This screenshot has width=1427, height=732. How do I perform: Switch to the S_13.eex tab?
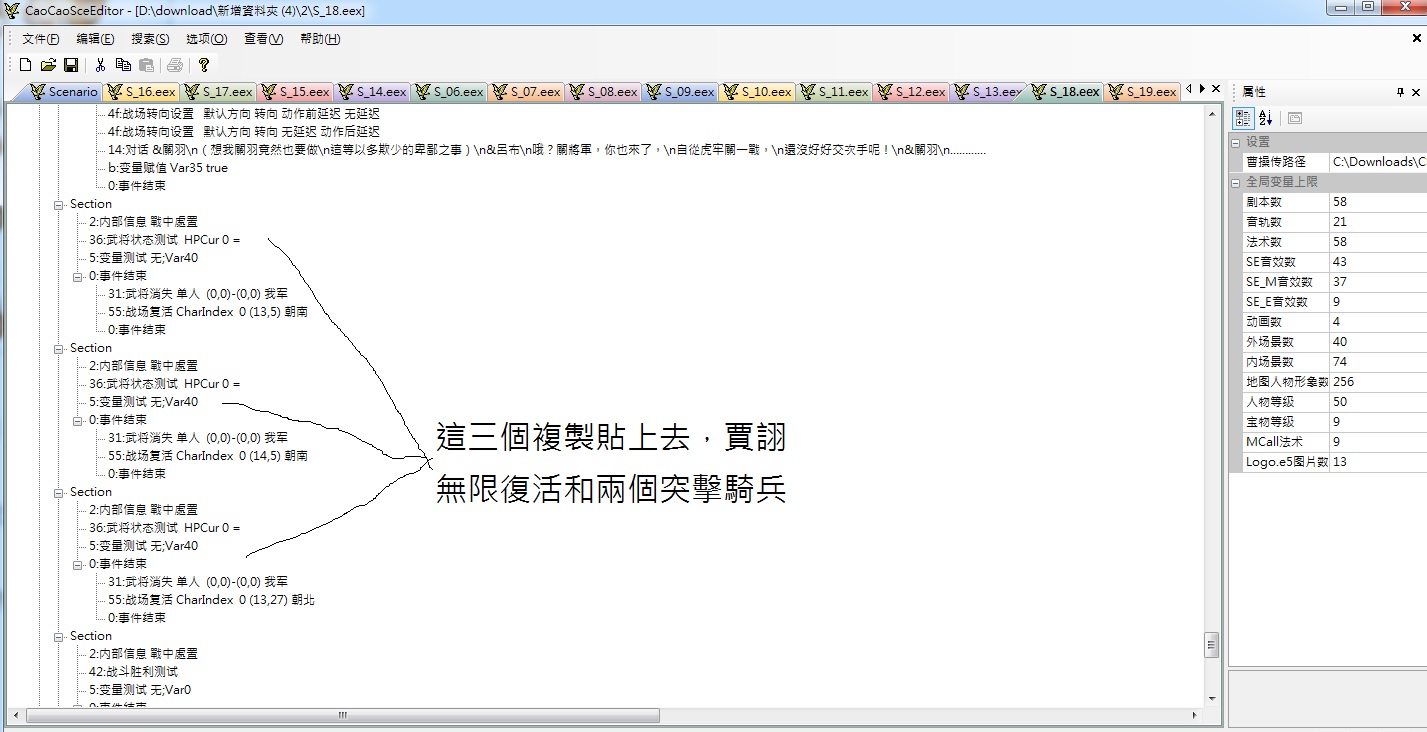tap(988, 92)
